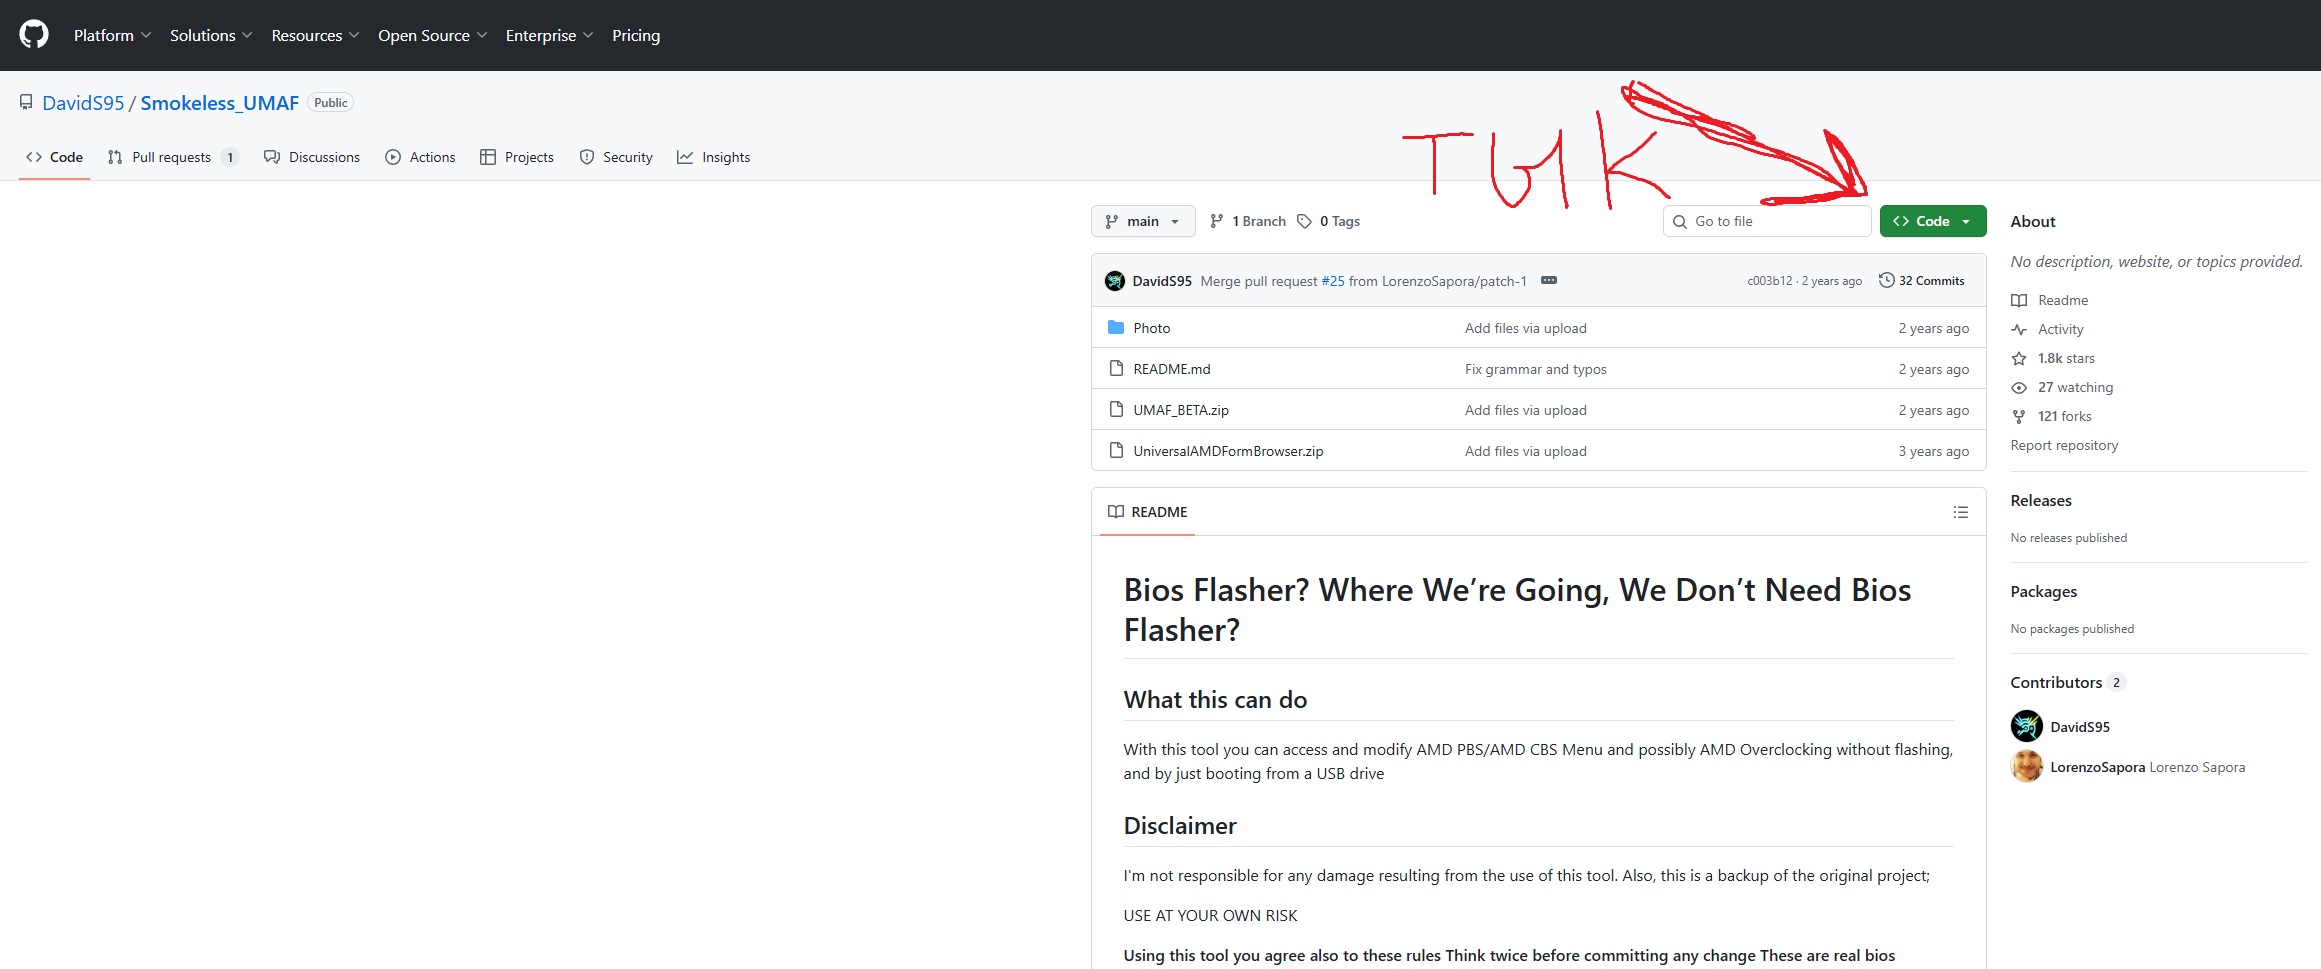Open commit hash c003b12
The width and height of the screenshot is (2321, 969).
(1770, 281)
